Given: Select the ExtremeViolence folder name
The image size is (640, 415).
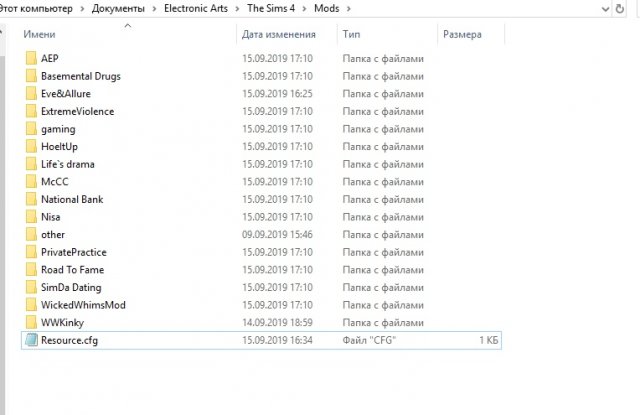Looking at the screenshot, I should pyautogui.click(x=78, y=111).
